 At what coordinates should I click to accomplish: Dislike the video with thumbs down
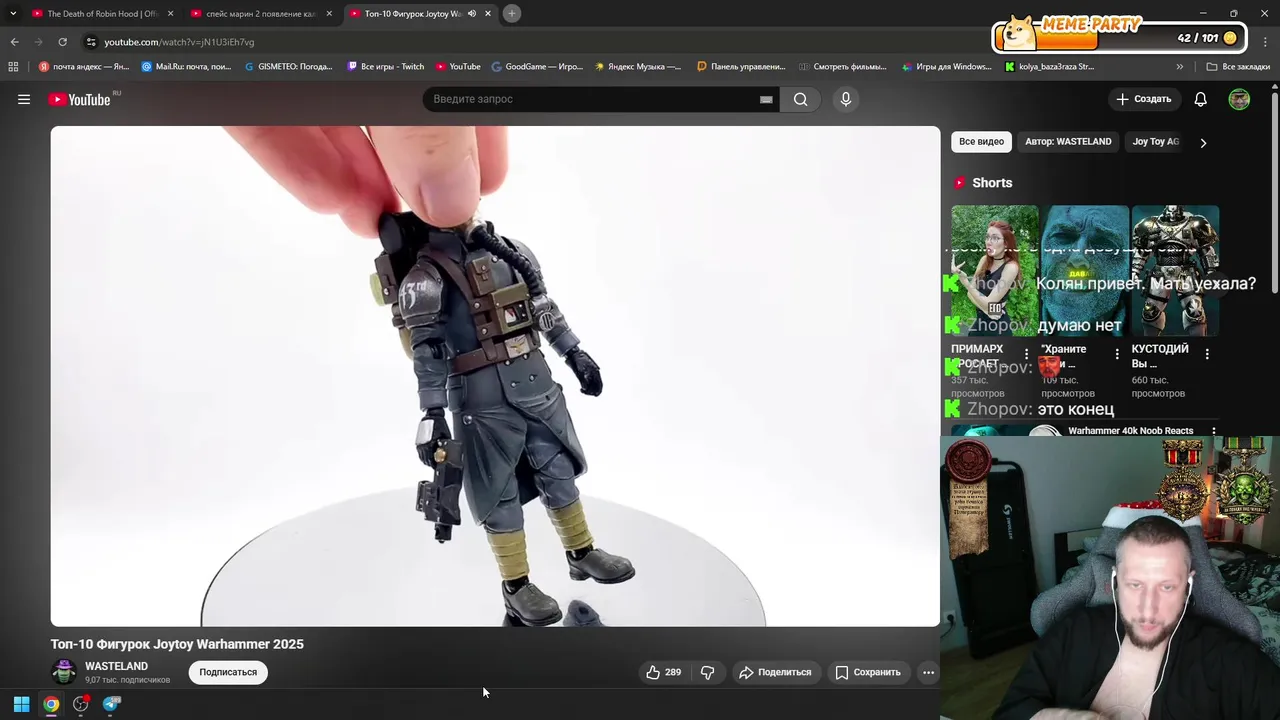point(707,672)
